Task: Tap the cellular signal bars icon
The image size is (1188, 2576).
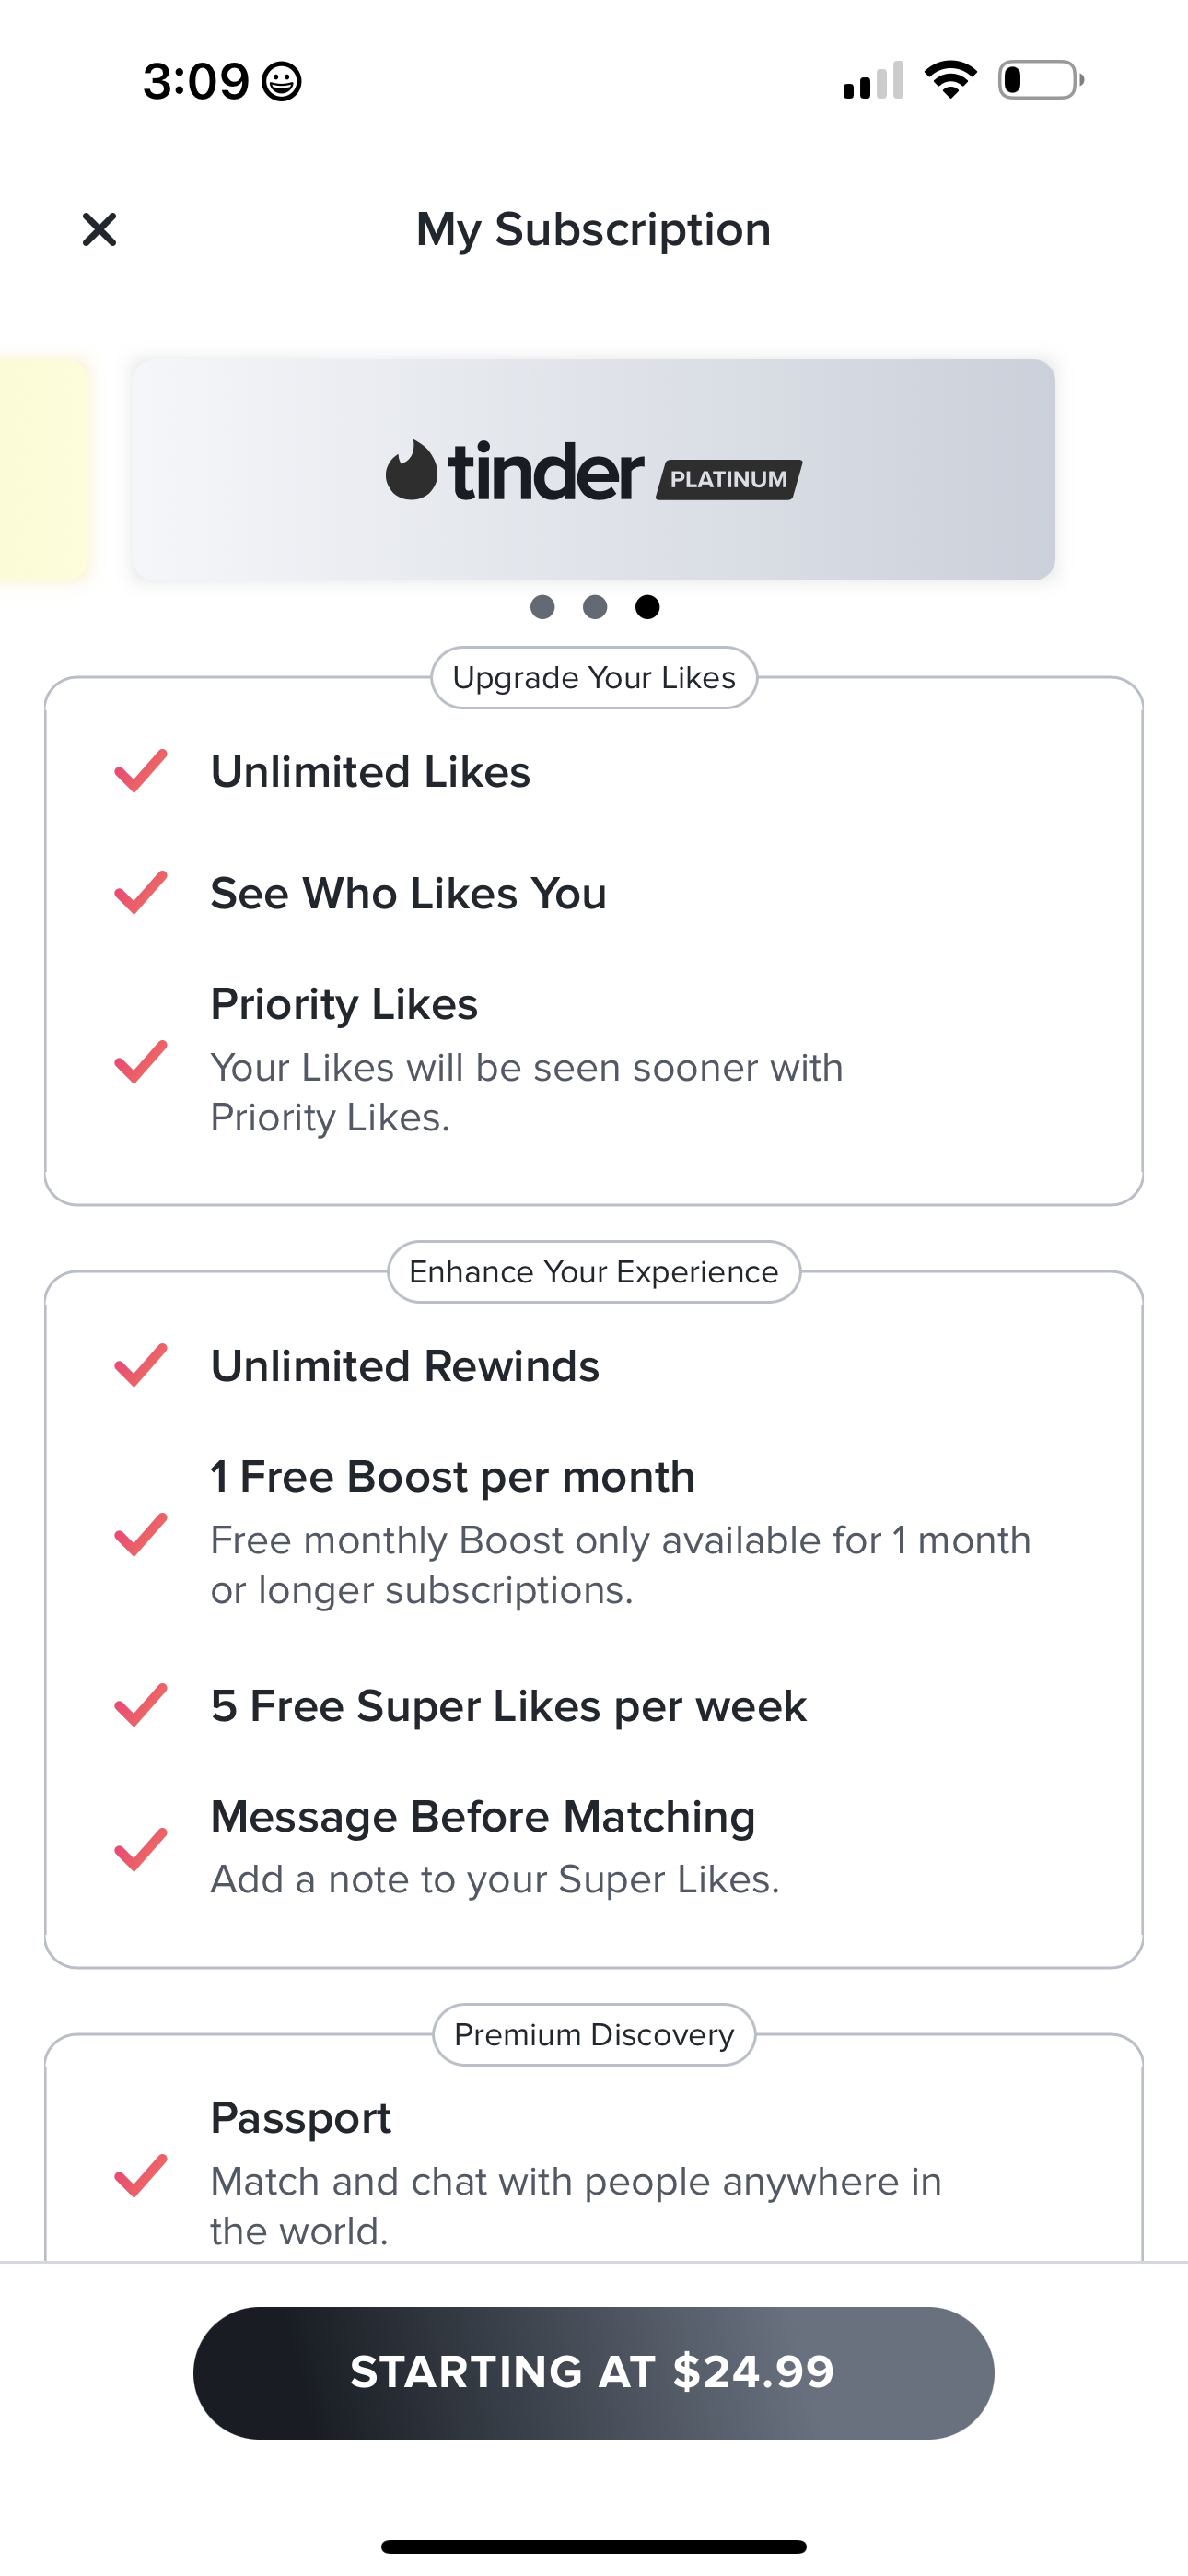Action: tap(873, 80)
